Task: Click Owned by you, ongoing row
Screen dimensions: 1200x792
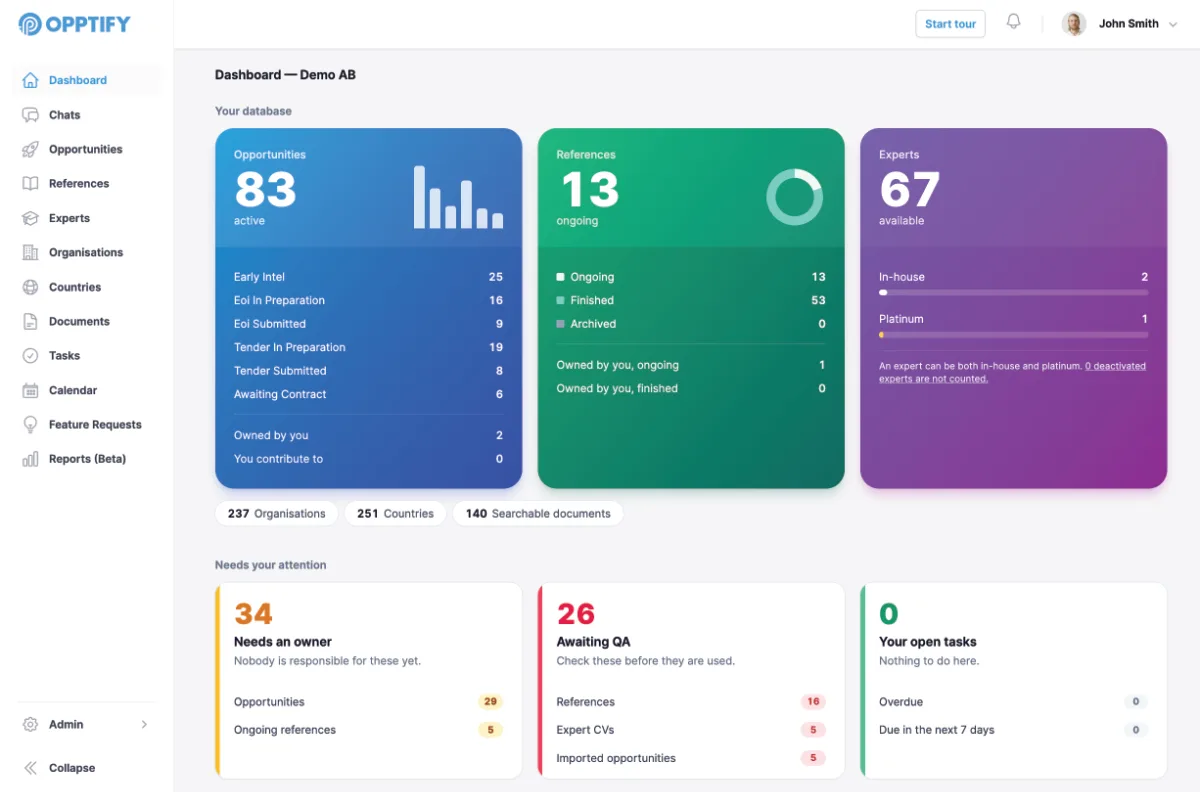Action: (x=691, y=365)
